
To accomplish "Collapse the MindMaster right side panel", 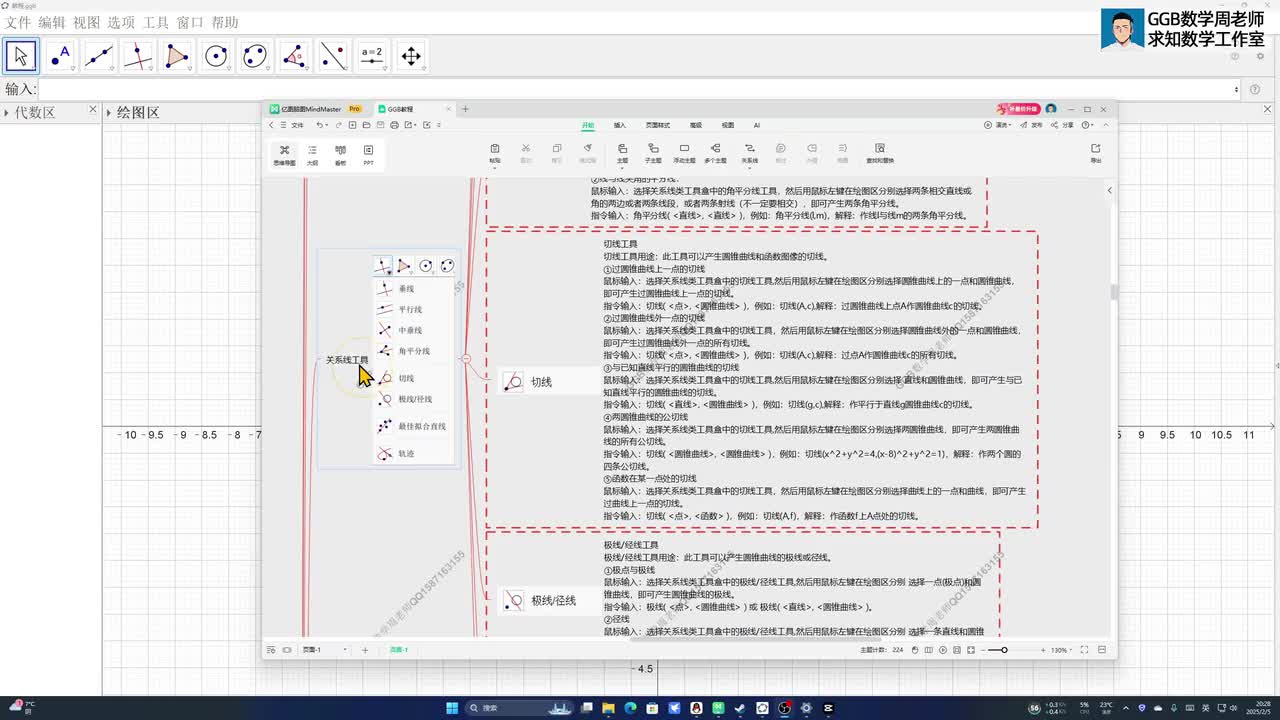I will pos(1109,190).
